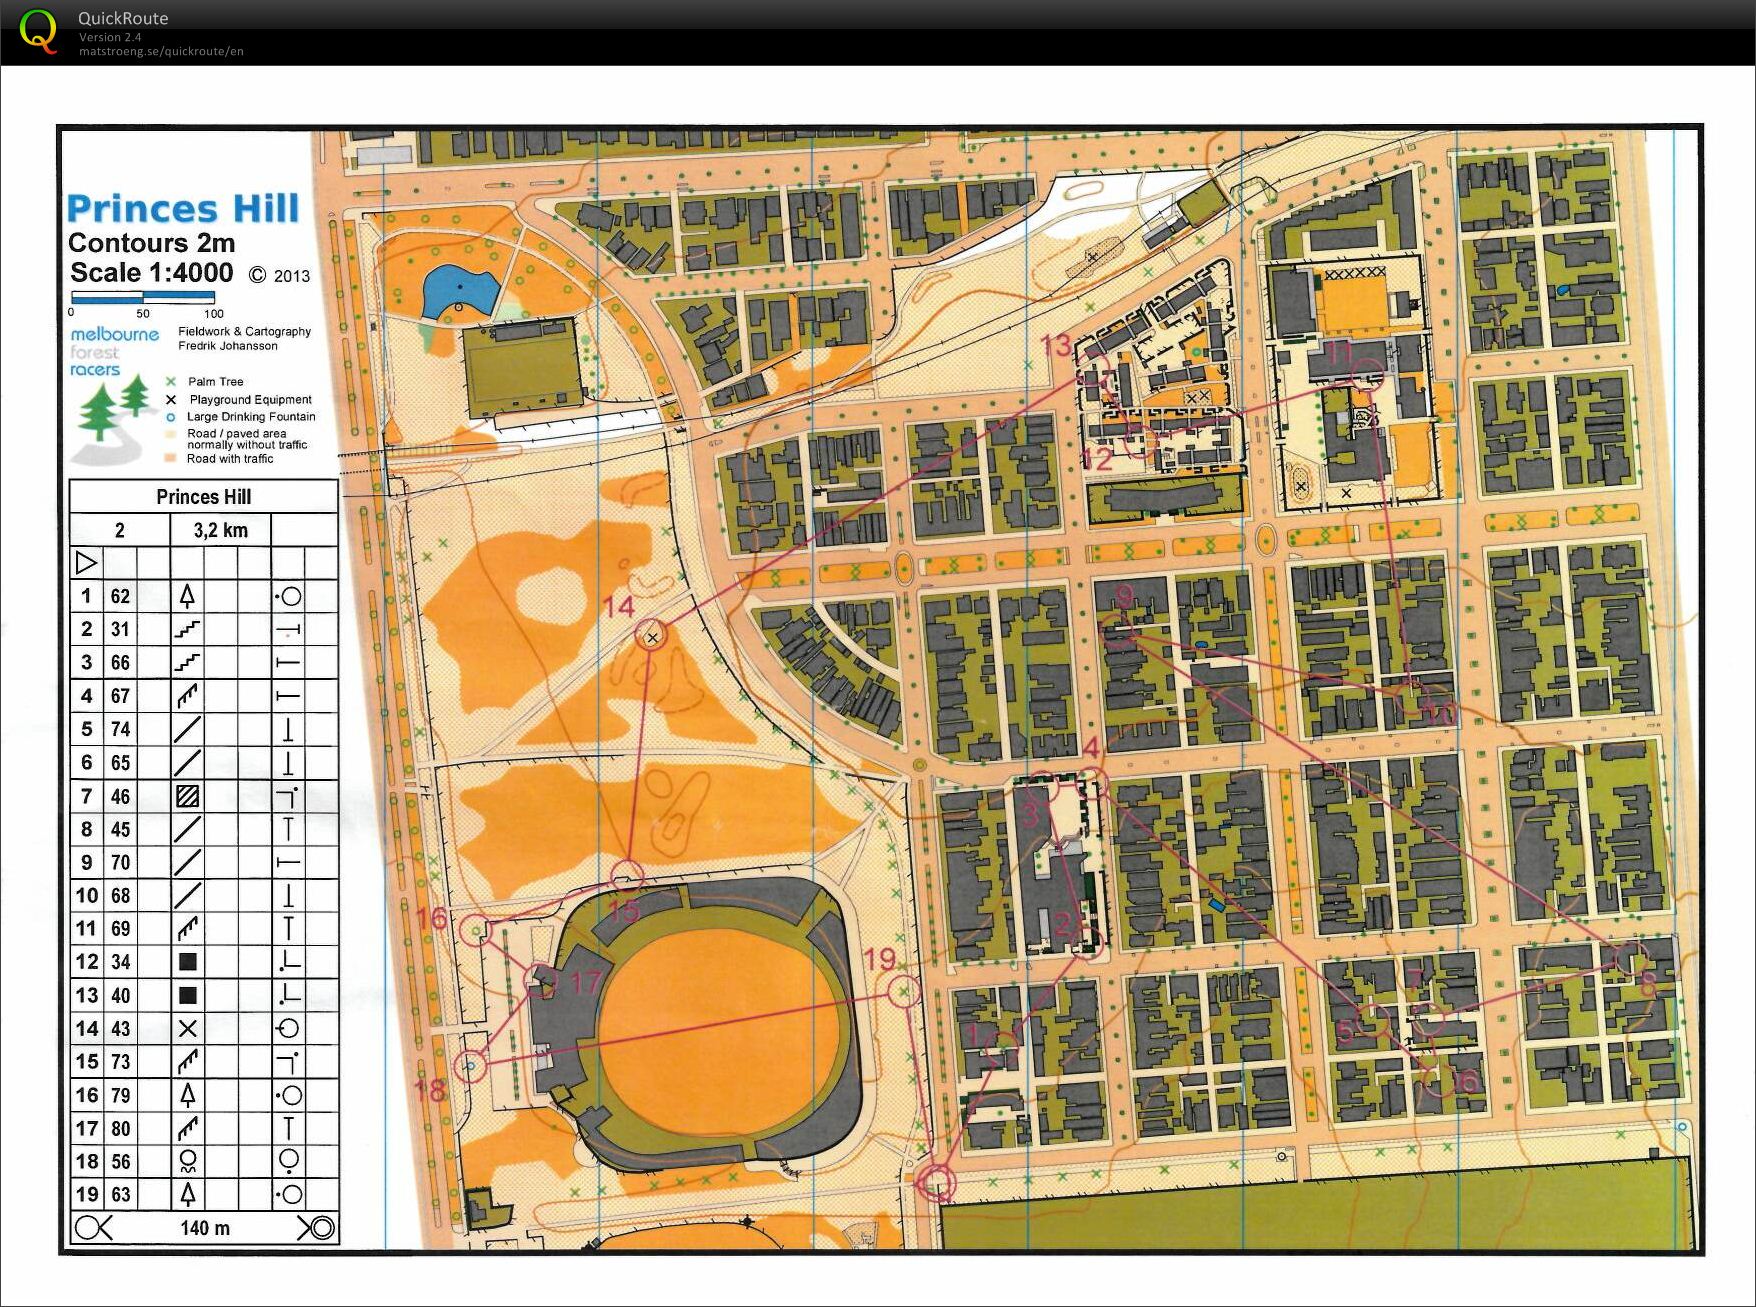Select control circle 14 on the map
Viewport: 1756px width, 1307px height.
point(652,637)
